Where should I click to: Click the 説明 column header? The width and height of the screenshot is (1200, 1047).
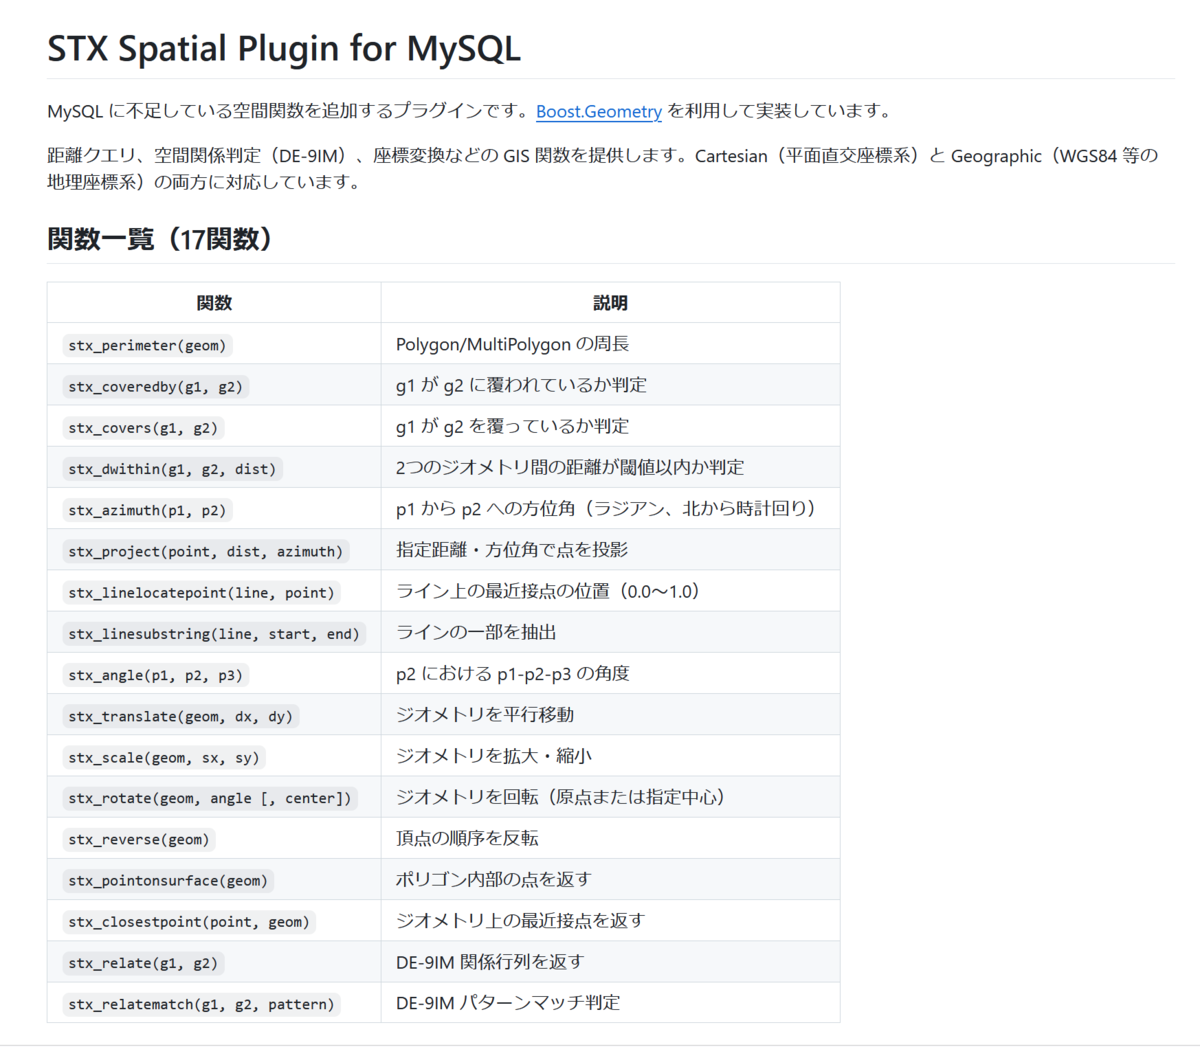pos(610,303)
